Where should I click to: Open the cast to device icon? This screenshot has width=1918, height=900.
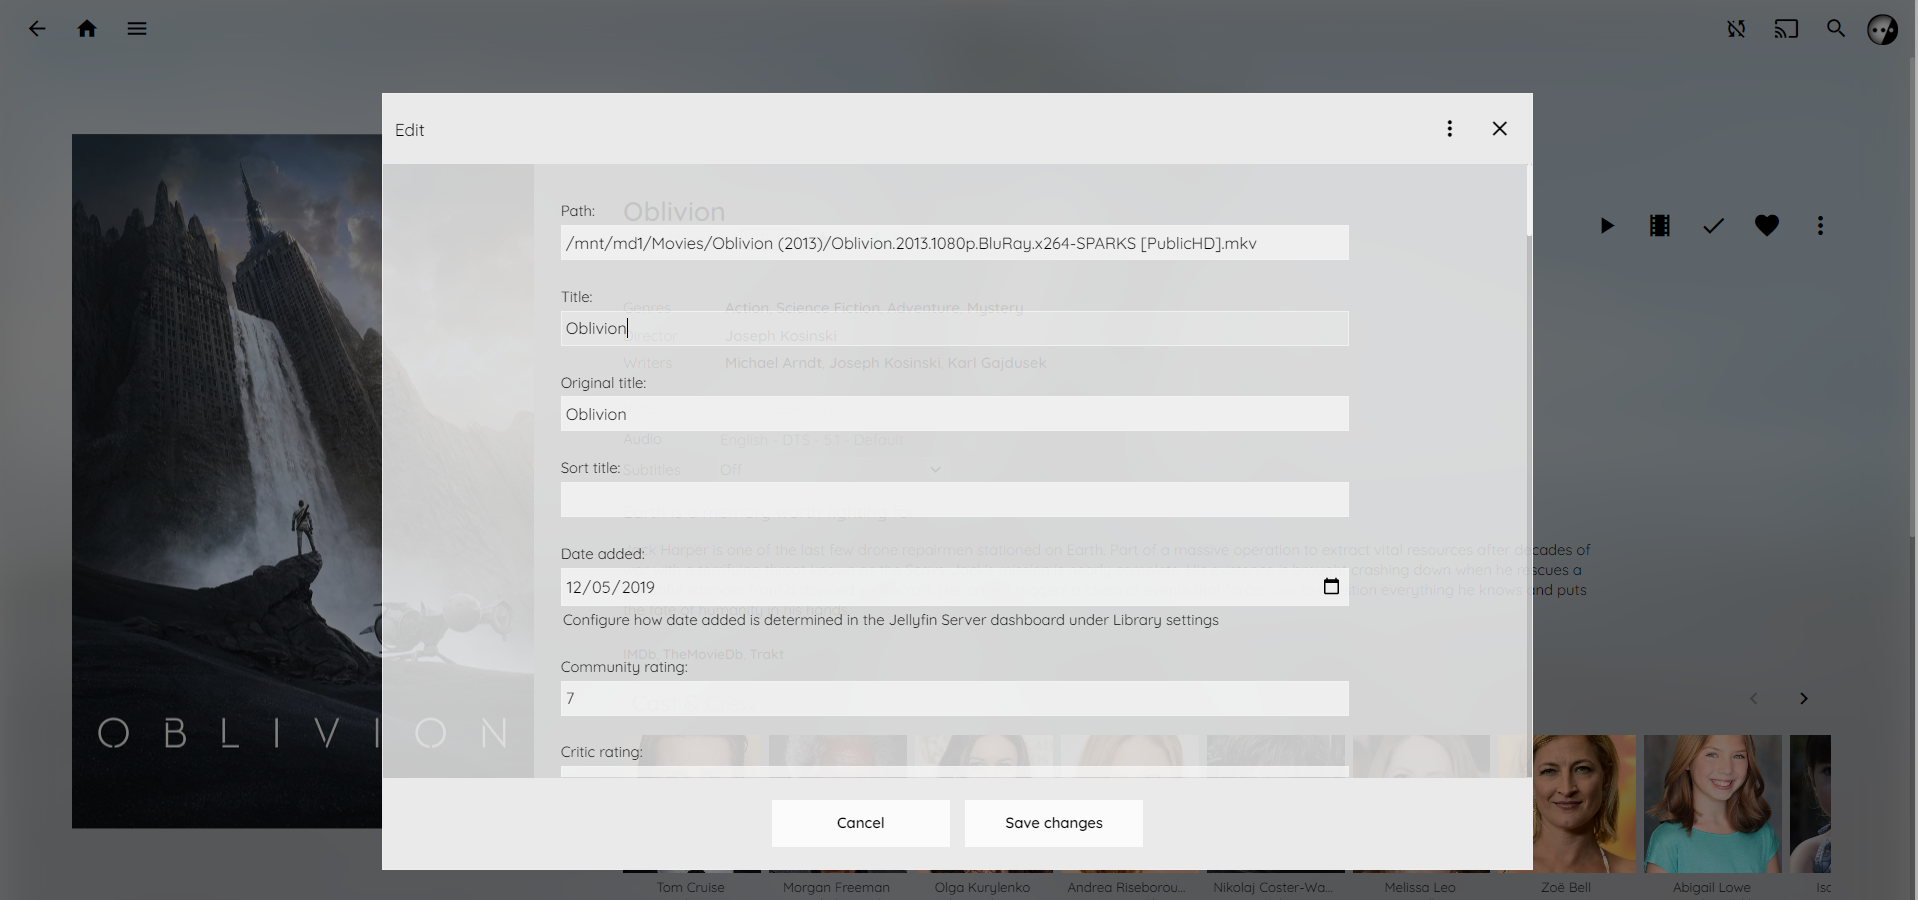(x=1786, y=29)
